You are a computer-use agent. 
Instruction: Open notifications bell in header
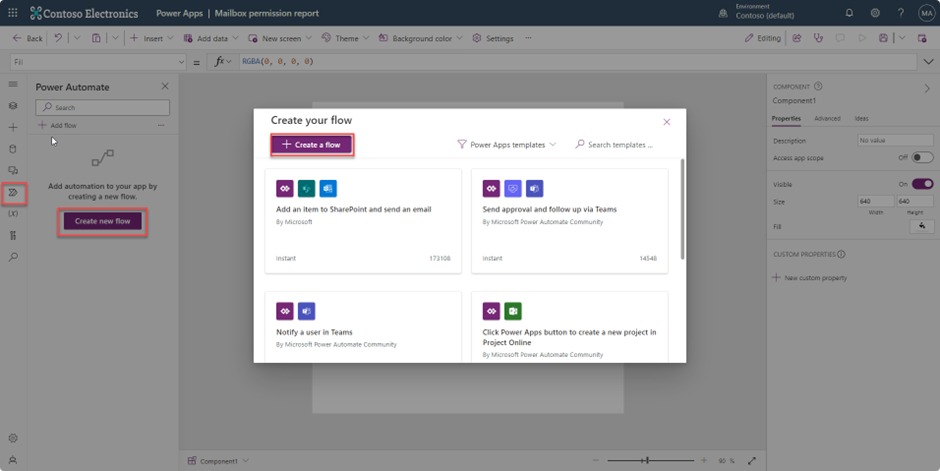(849, 13)
